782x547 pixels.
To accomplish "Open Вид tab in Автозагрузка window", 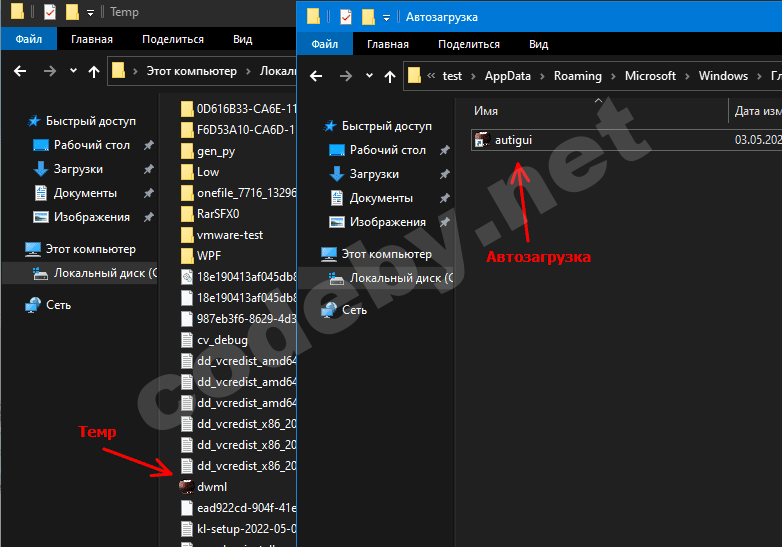I will tap(539, 44).
